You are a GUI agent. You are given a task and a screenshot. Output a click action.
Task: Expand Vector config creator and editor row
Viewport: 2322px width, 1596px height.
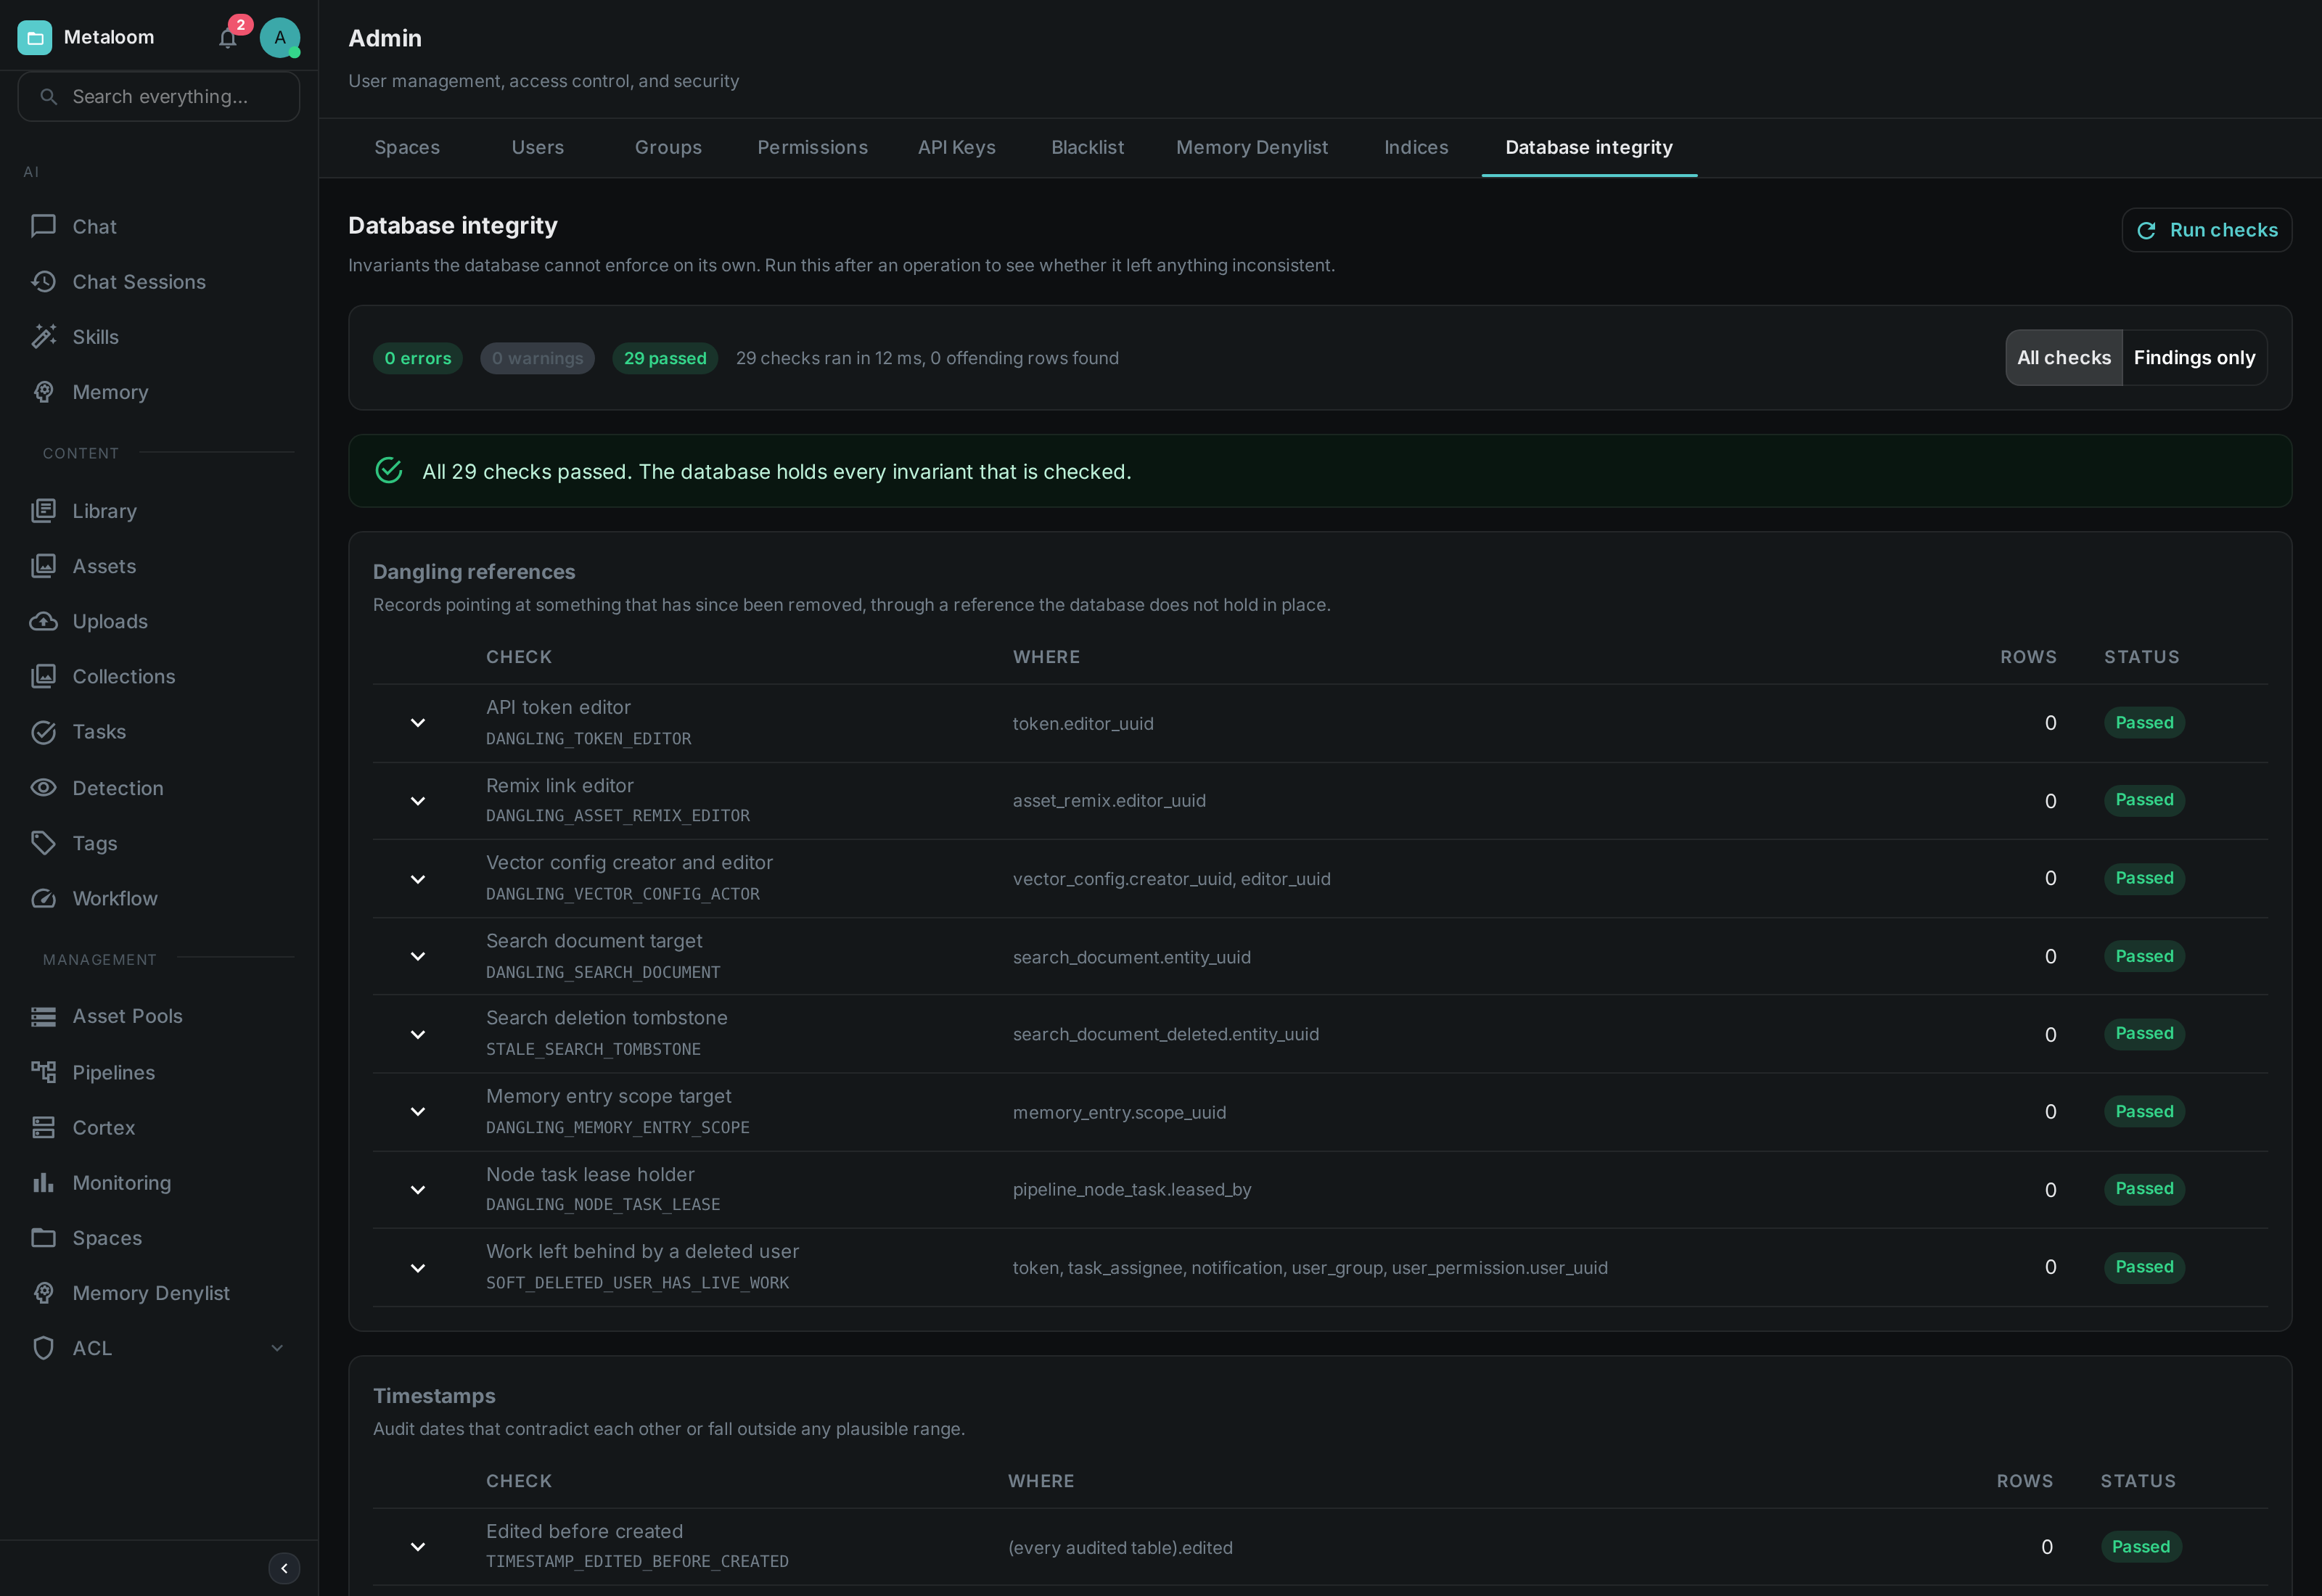coord(418,878)
